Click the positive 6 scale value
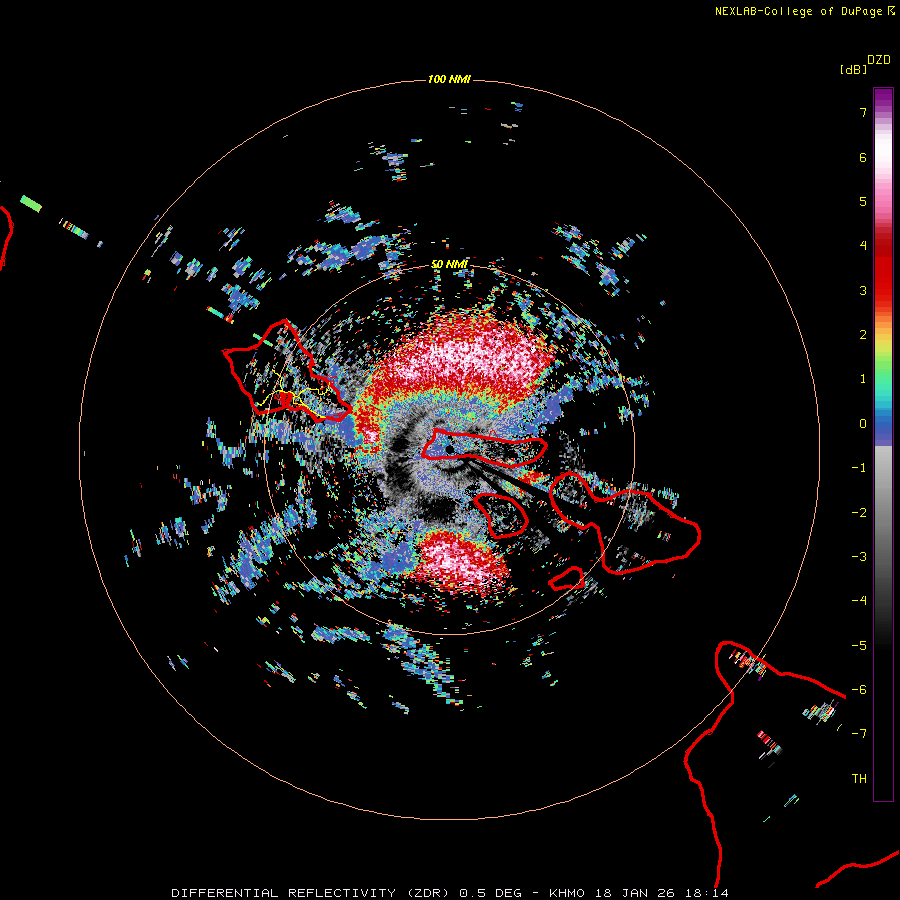Screen dimensions: 900x900 (863, 157)
